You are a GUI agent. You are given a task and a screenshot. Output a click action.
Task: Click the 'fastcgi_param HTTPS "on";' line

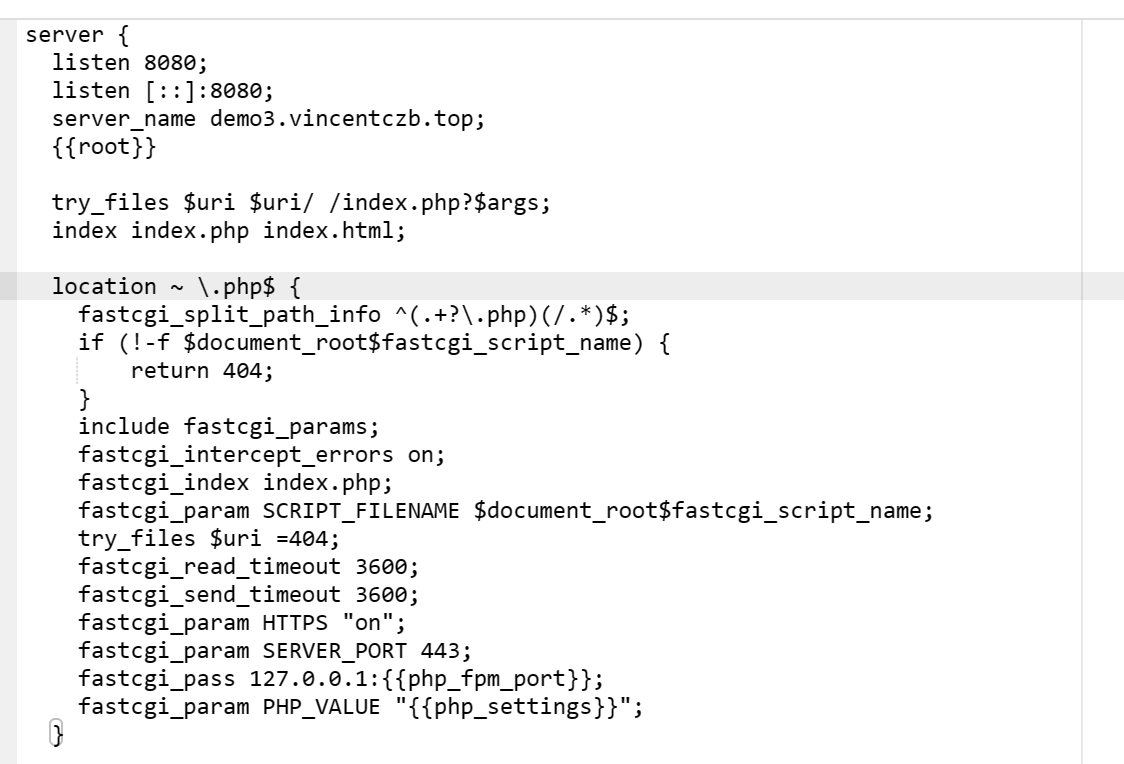pyautogui.click(x=242, y=621)
